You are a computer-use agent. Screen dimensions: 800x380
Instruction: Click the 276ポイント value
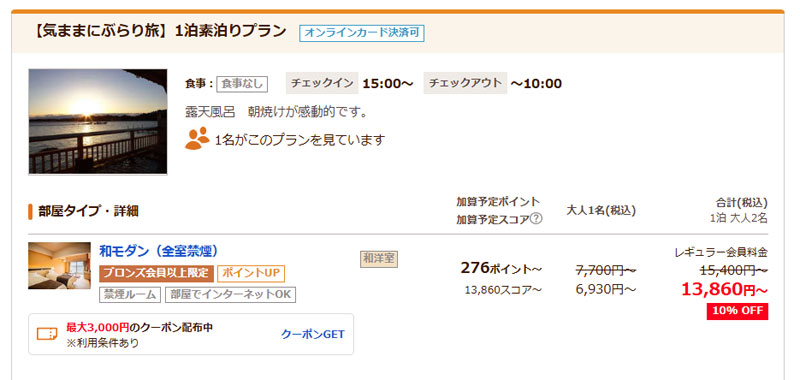(501, 268)
